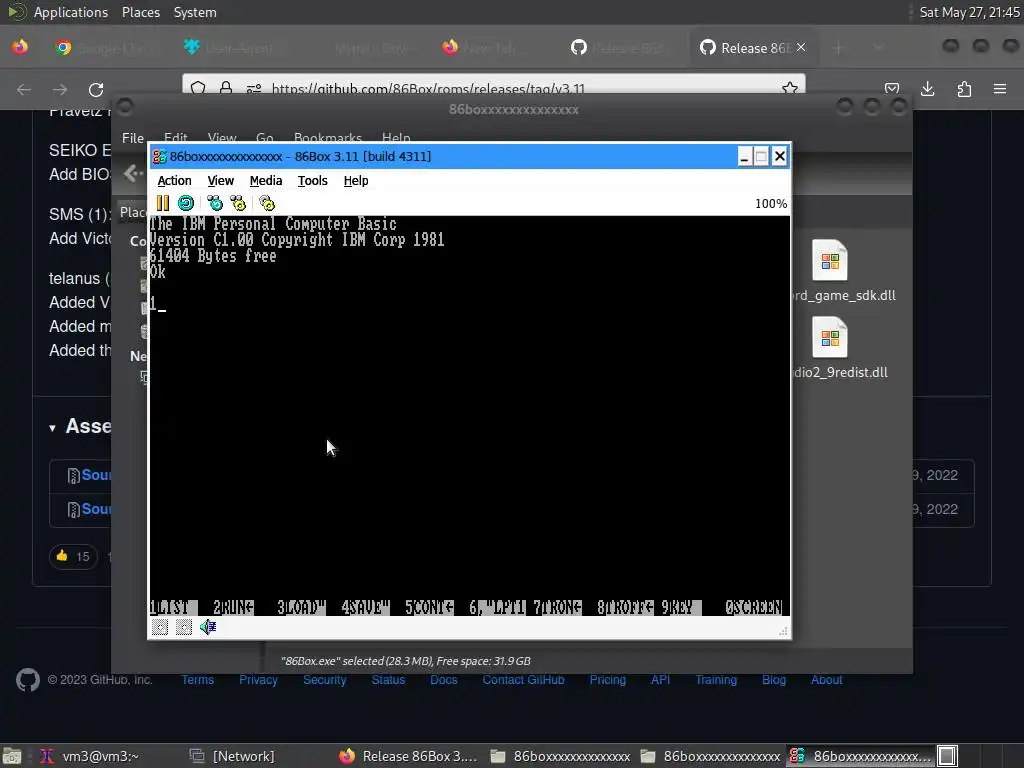Screen dimensions: 1024x768
Task: Open the GitHub footer Security link
Action: coord(325,680)
